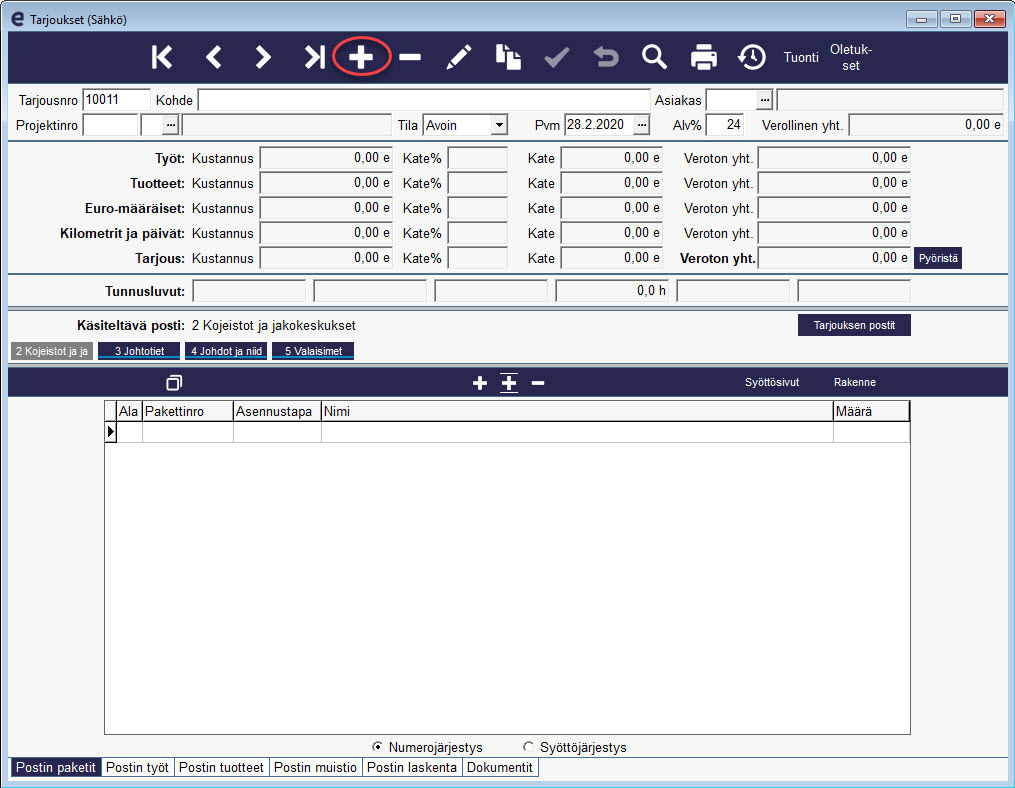Open Oletukset in the toolbar
Screen dimensions: 1015x788
pyautogui.click(x=851, y=58)
